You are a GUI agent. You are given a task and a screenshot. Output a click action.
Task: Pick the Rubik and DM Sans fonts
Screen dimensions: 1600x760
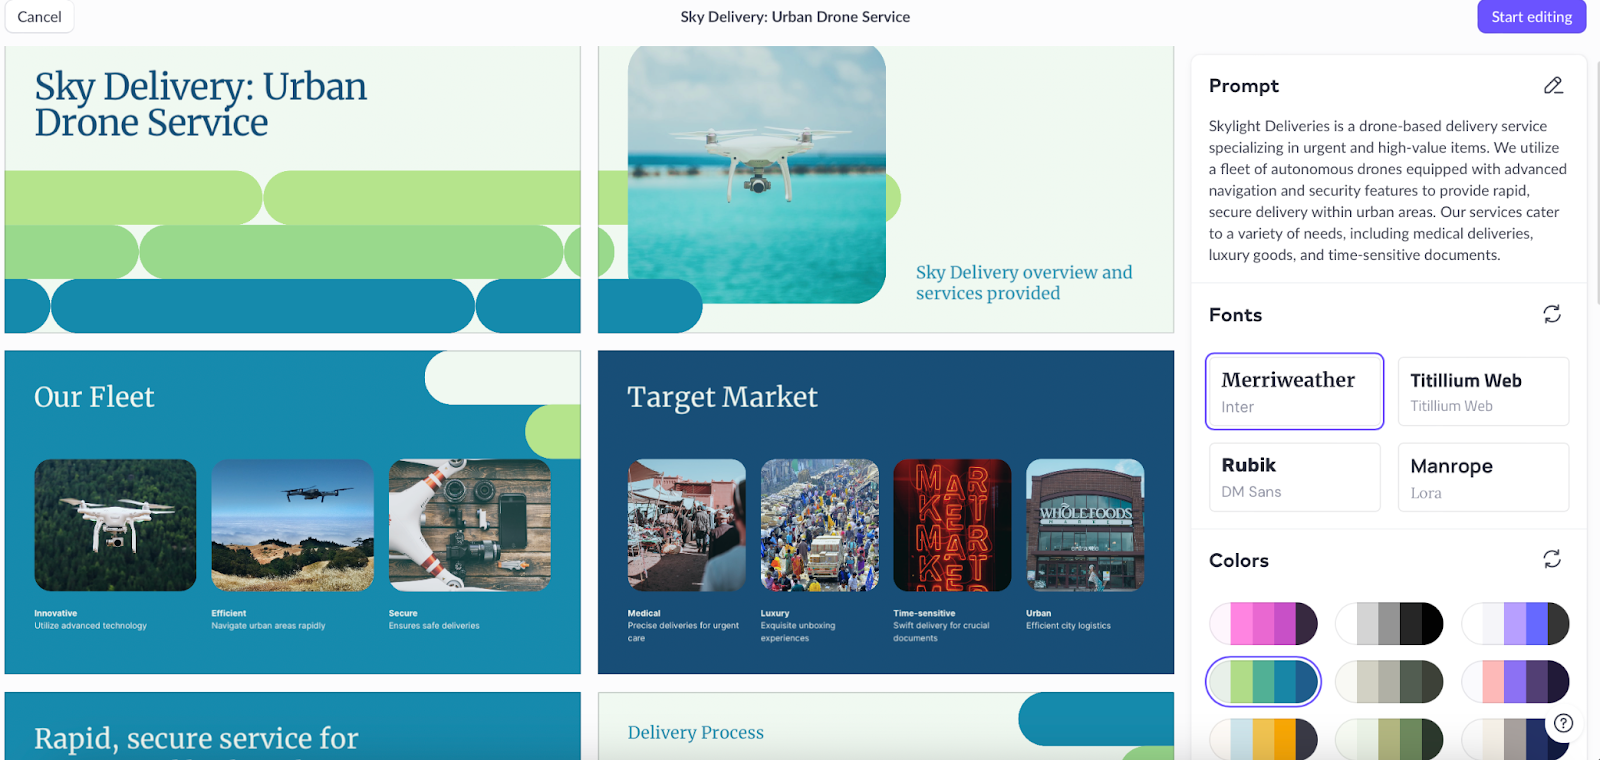click(1295, 477)
